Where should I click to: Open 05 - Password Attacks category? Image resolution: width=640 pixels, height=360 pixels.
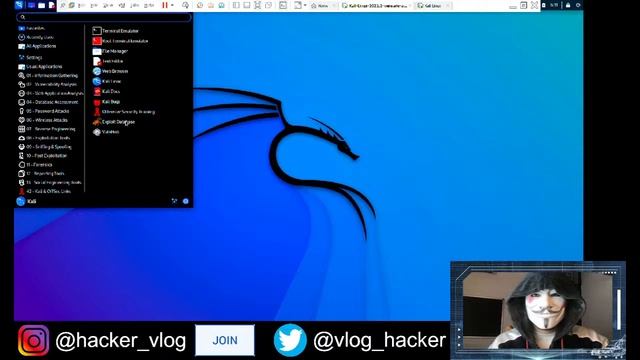[x=44, y=111]
